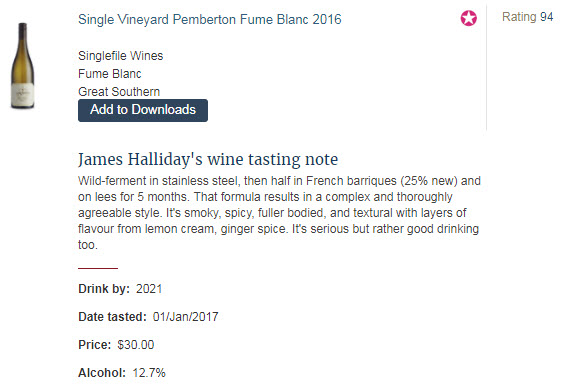Click the wine bottle thumbnail image
Image resolution: width=575 pixels, height=384 pixels.
click(22, 66)
